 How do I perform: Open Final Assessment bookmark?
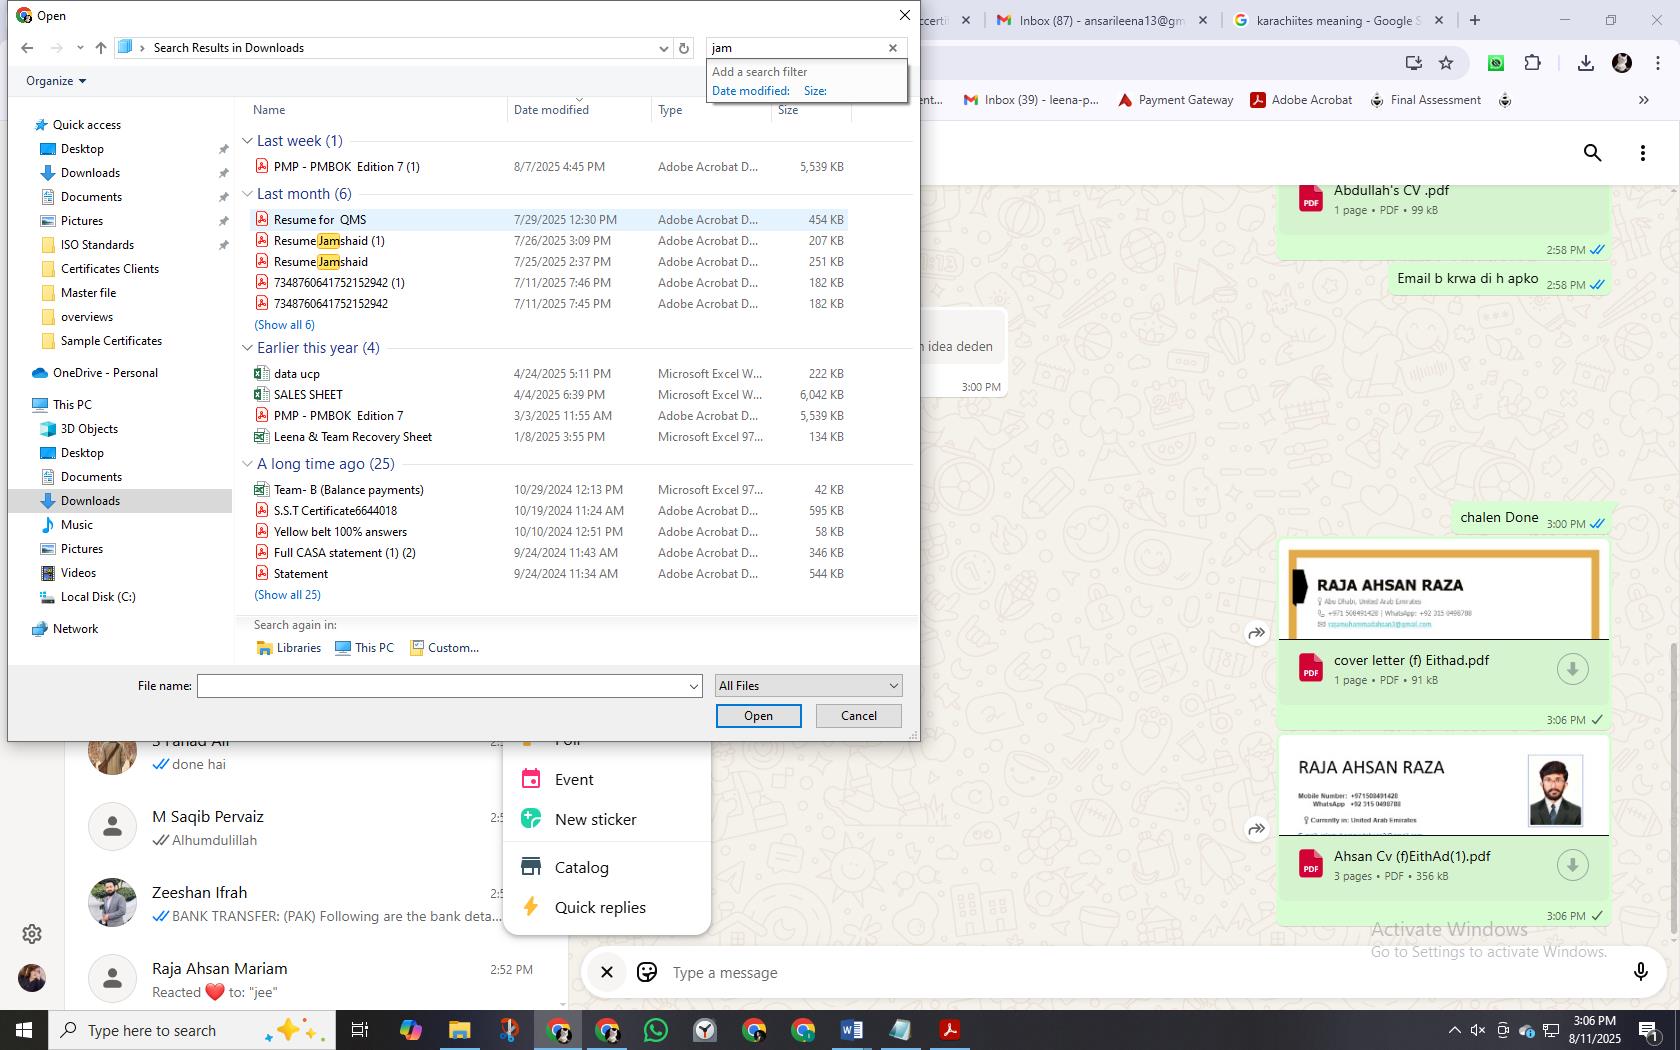tap(1425, 100)
